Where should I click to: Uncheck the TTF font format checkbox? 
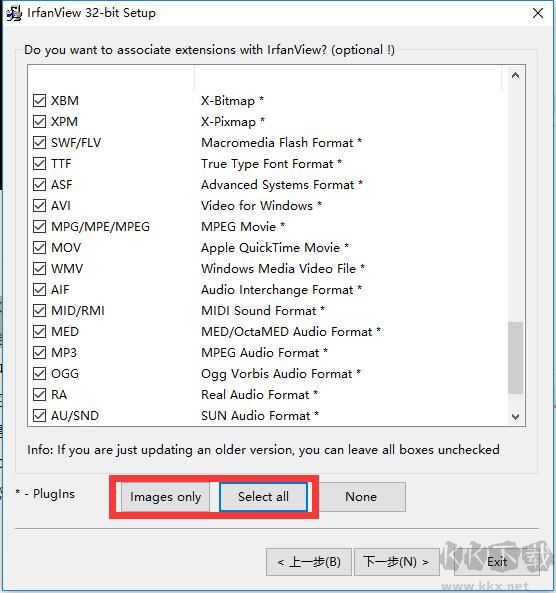click(x=39, y=164)
